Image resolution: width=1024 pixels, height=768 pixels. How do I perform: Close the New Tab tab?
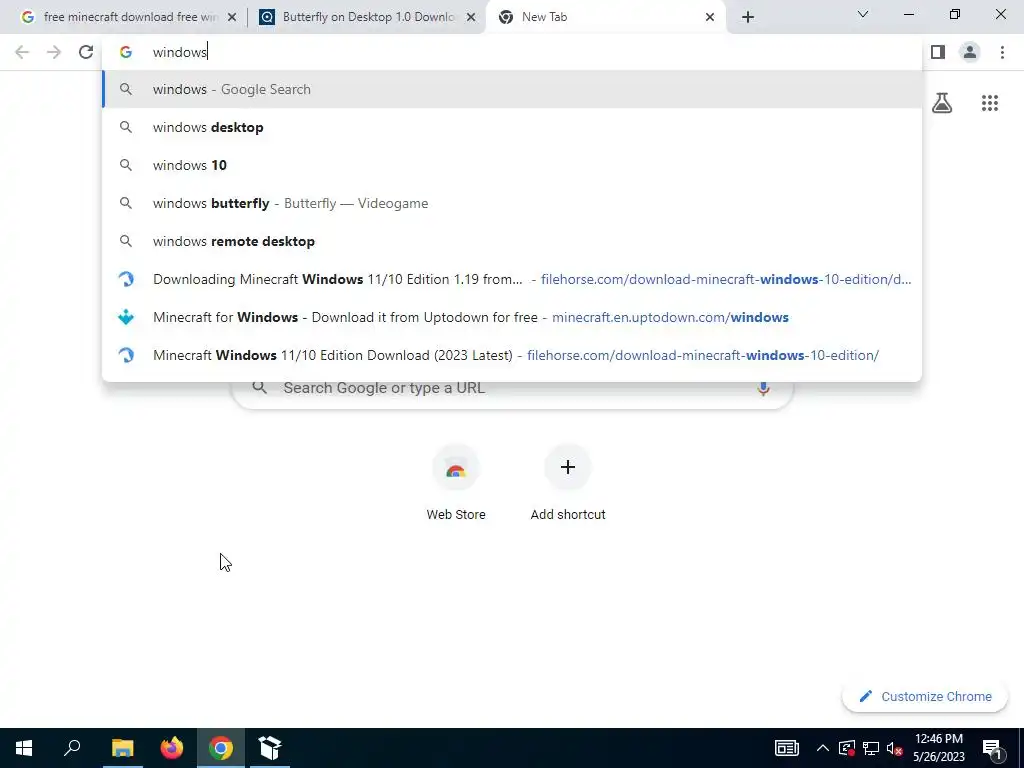point(710,17)
